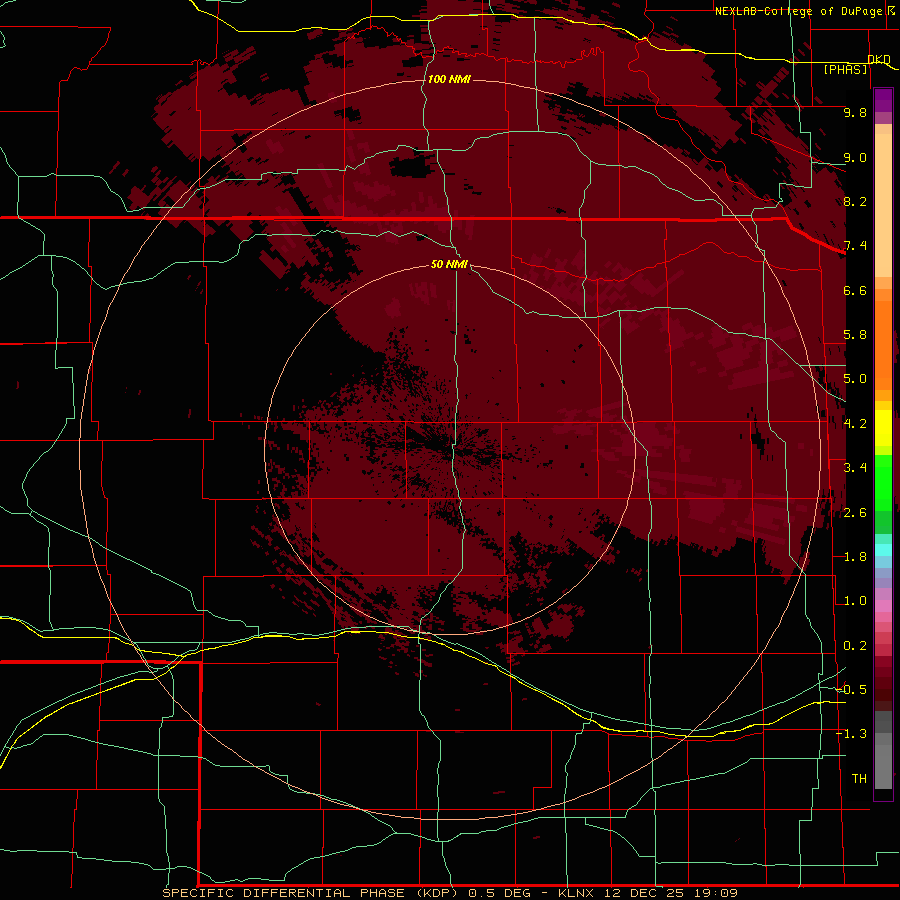The width and height of the screenshot is (900, 900).
Task: Pick the pink color bar segment
Action: (x=883, y=606)
